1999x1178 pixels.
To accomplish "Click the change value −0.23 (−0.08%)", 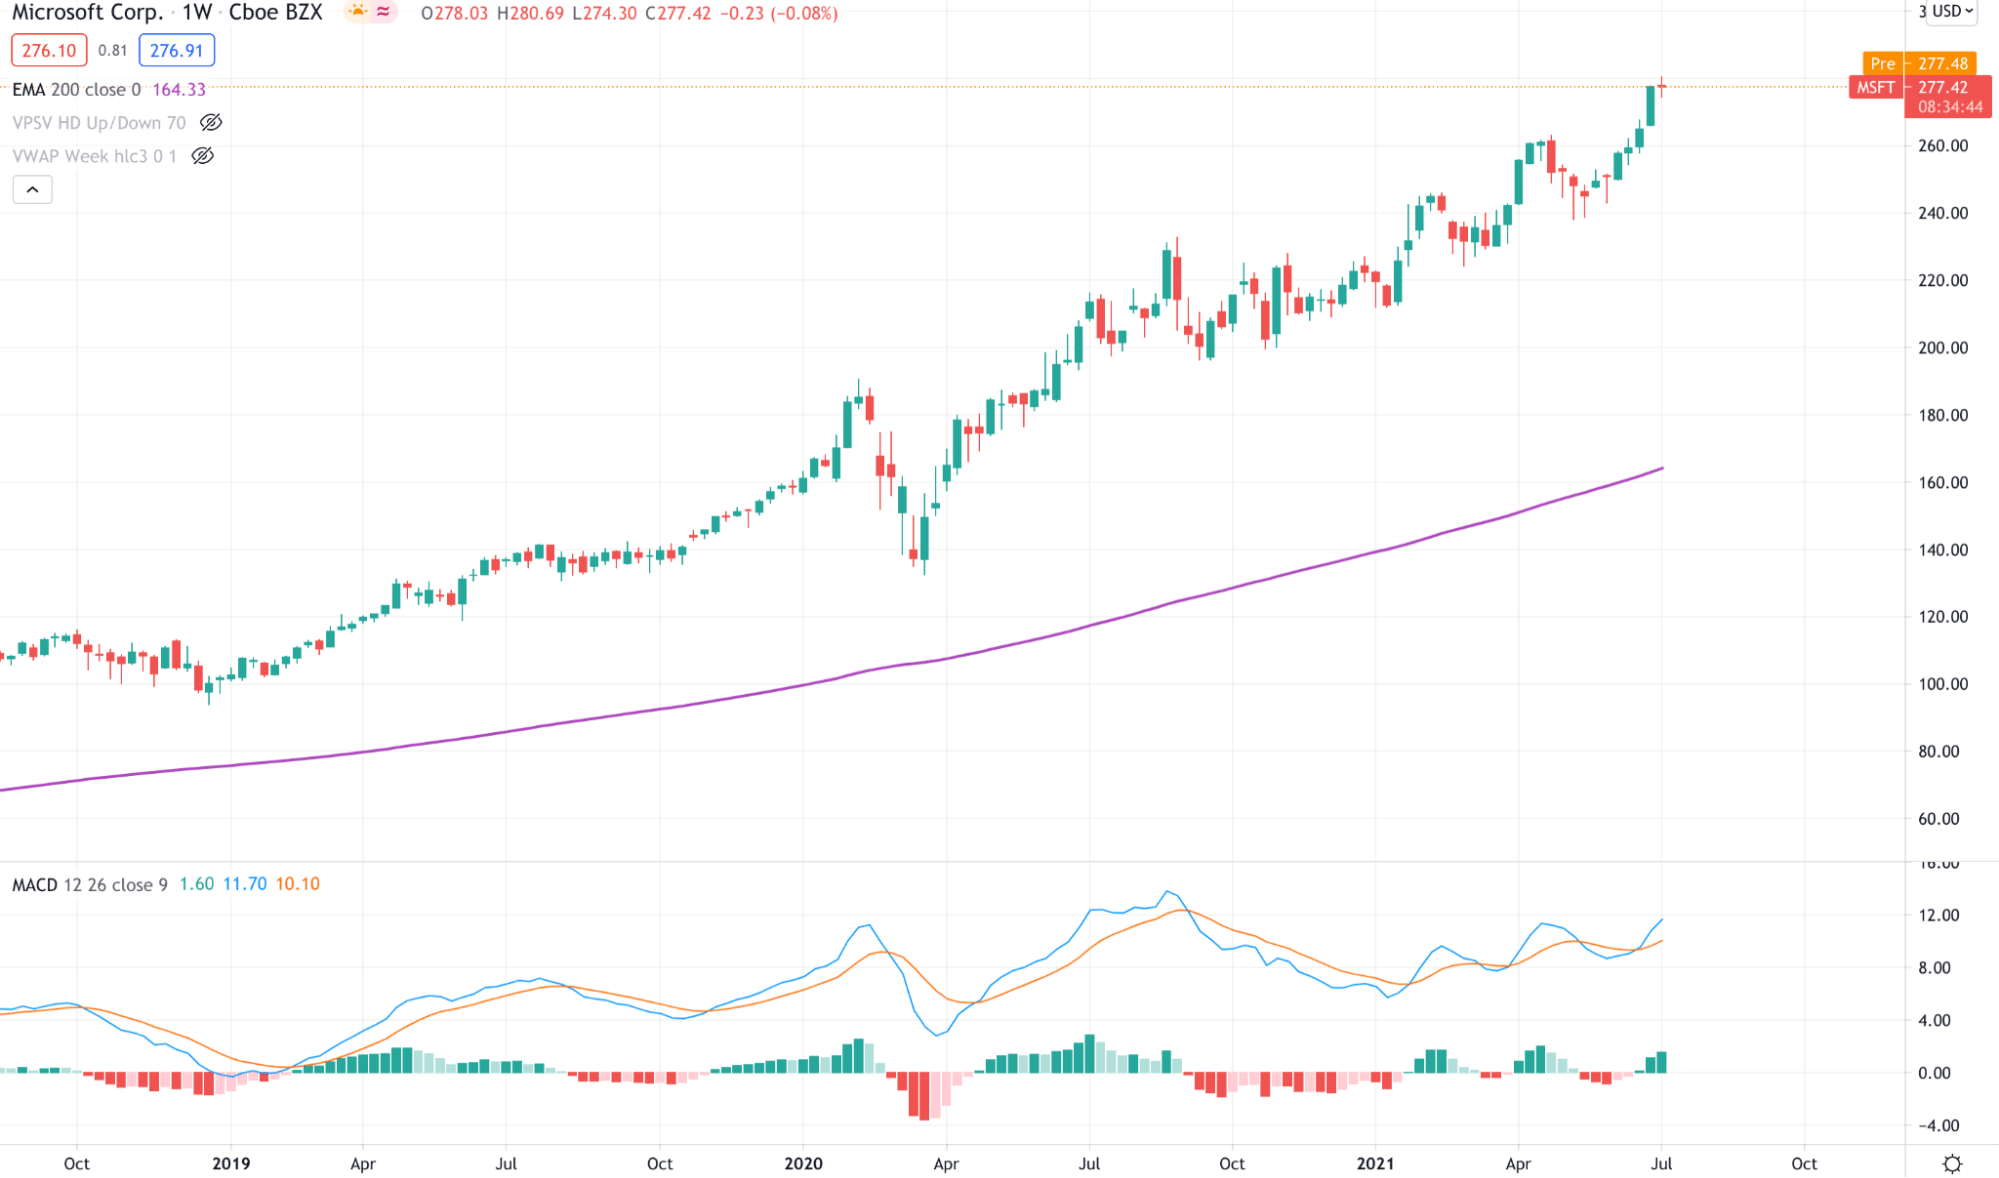I will click(x=779, y=13).
